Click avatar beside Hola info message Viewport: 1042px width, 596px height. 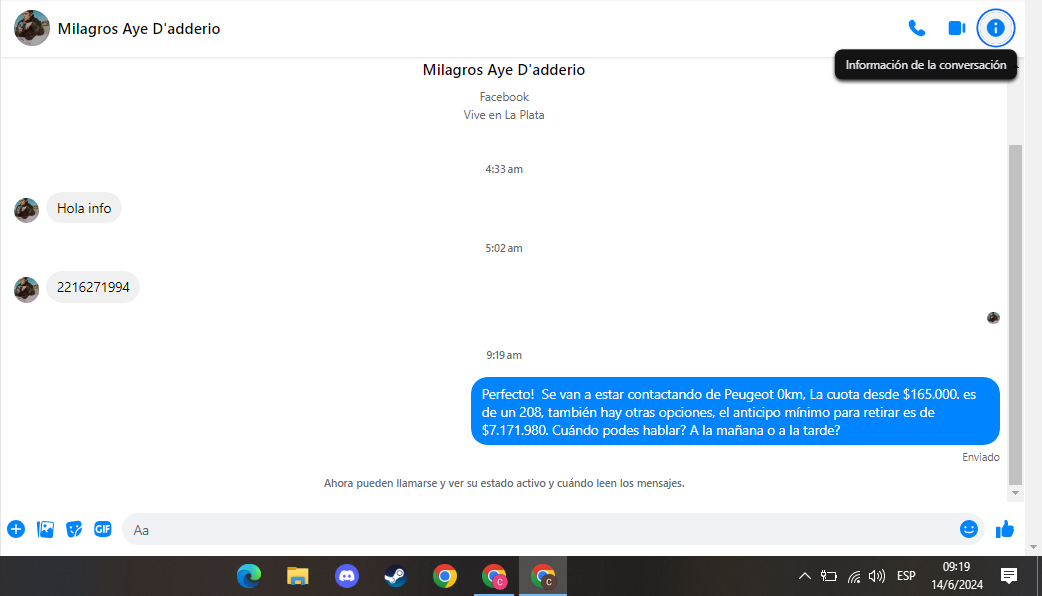coord(27,210)
